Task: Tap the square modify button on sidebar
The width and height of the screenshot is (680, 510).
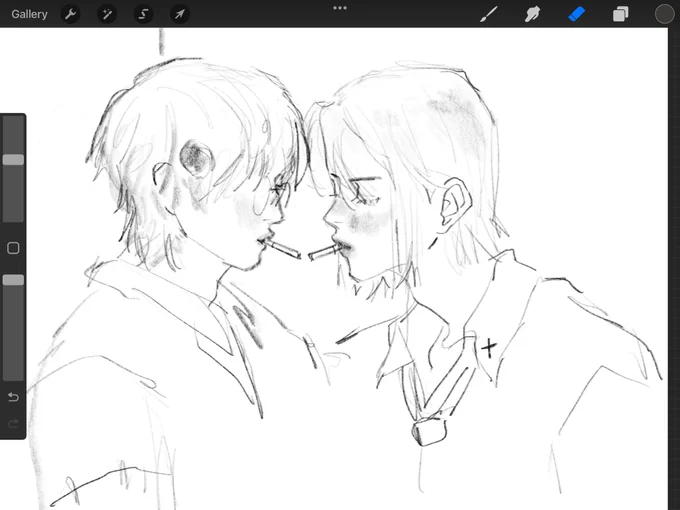Action: click(x=13, y=248)
